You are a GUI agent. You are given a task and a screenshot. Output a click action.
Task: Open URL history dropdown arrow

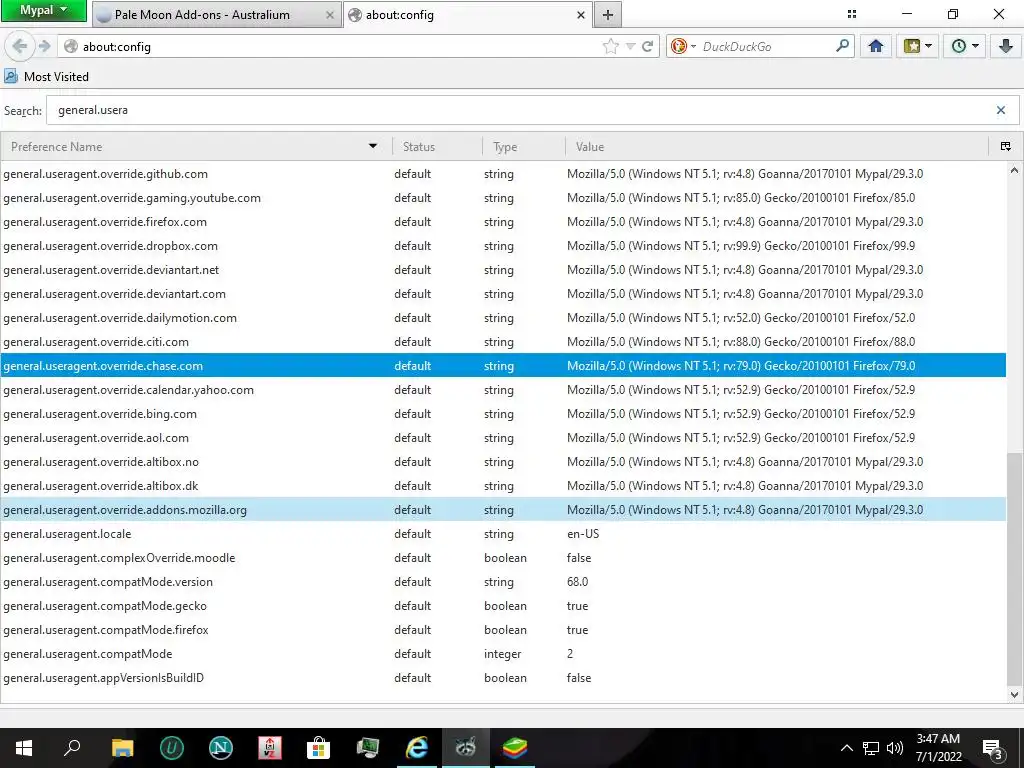630,46
